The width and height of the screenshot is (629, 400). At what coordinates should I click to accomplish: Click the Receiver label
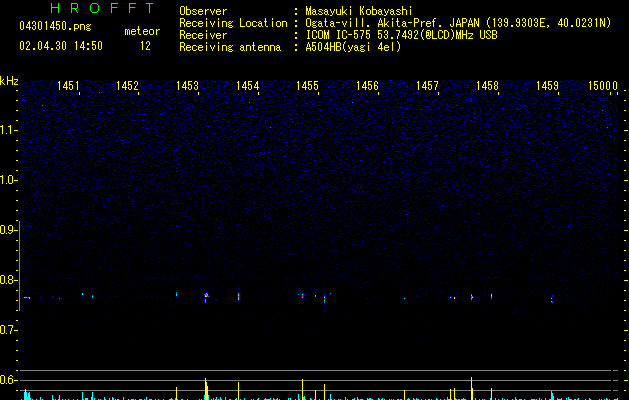coord(203,35)
